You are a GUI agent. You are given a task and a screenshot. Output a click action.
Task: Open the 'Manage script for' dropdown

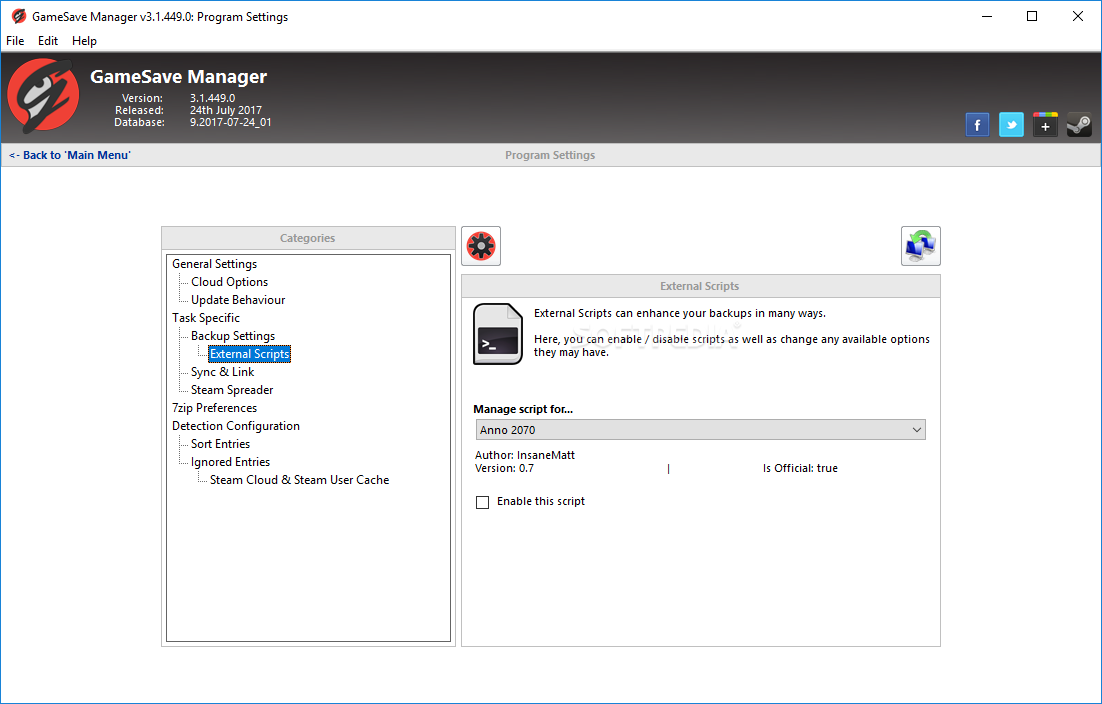point(701,430)
